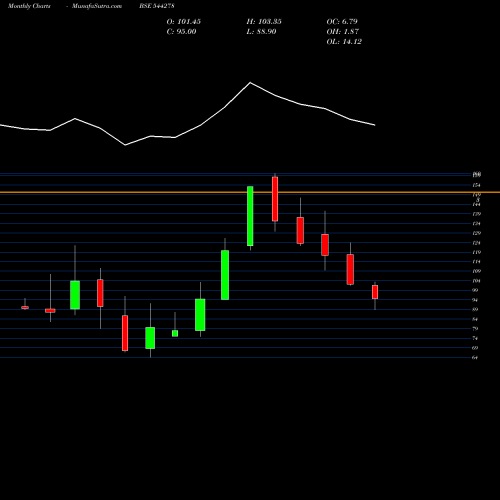Click the 144 price axis label
500x500 pixels.
(477, 204)
